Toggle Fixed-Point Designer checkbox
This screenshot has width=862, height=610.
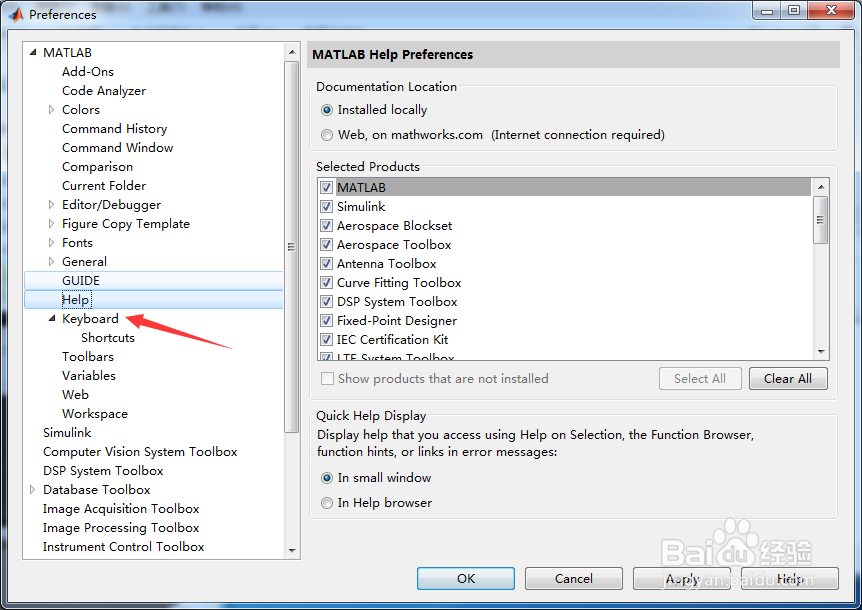coord(327,320)
